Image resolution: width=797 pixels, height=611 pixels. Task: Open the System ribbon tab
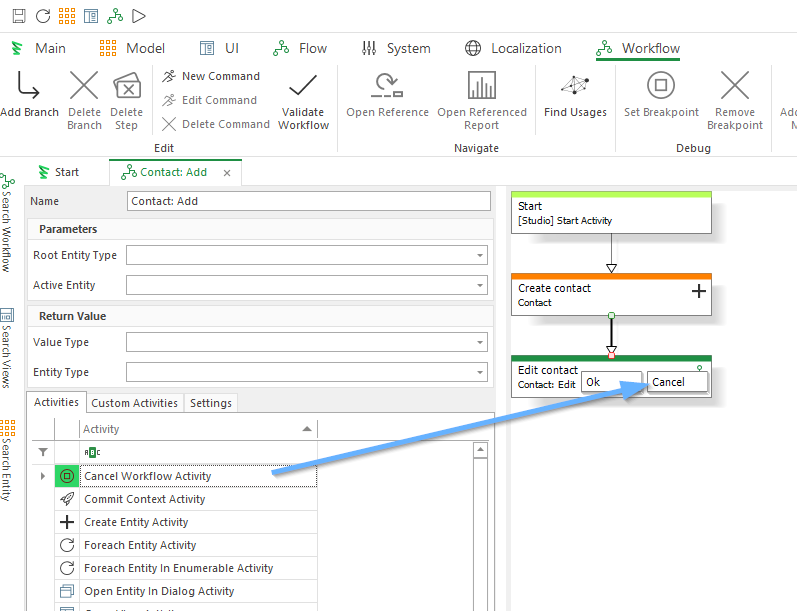click(396, 48)
